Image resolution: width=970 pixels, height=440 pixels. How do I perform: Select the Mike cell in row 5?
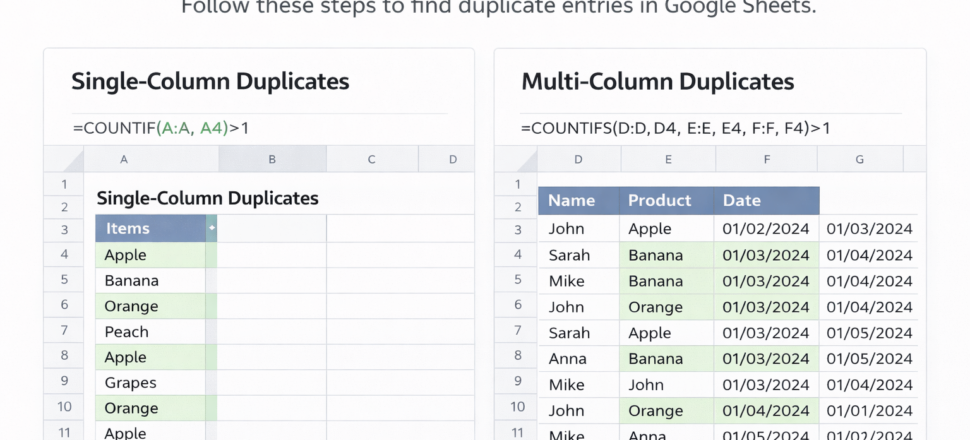click(579, 281)
